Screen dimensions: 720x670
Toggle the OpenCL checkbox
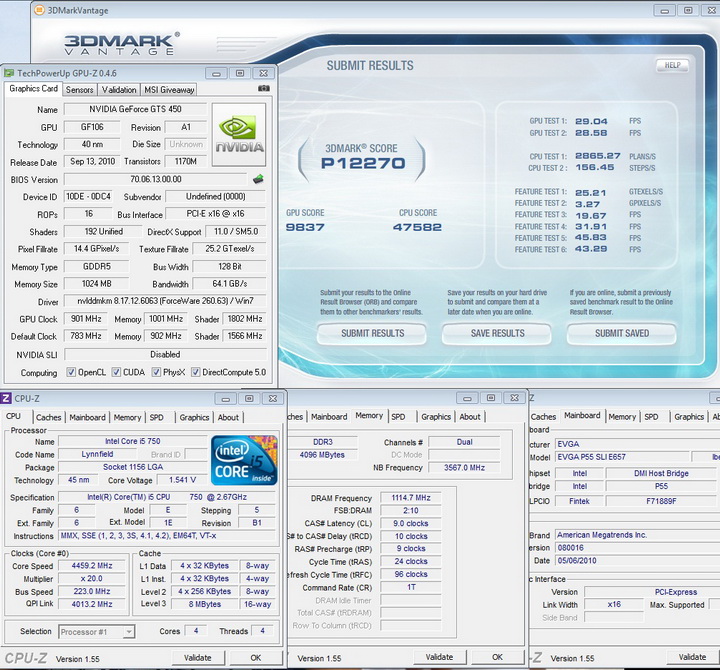[71, 372]
